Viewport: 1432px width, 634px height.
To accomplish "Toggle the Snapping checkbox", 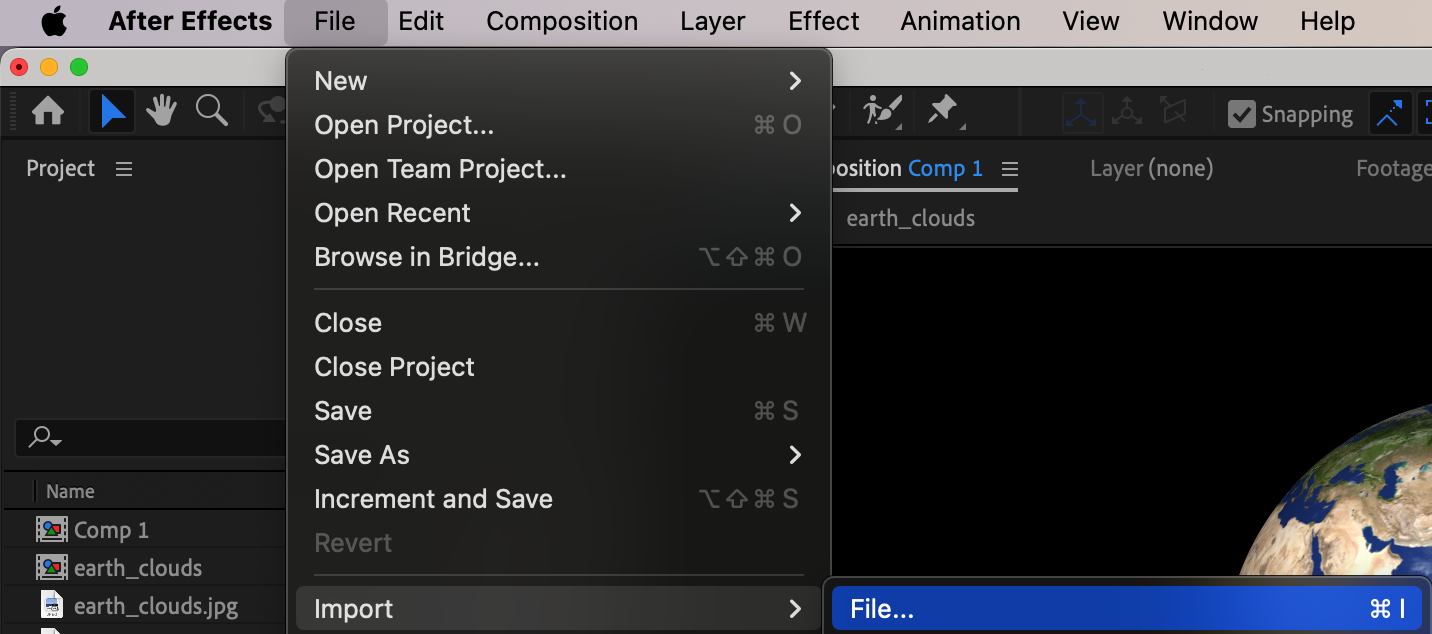I will coord(1241,114).
